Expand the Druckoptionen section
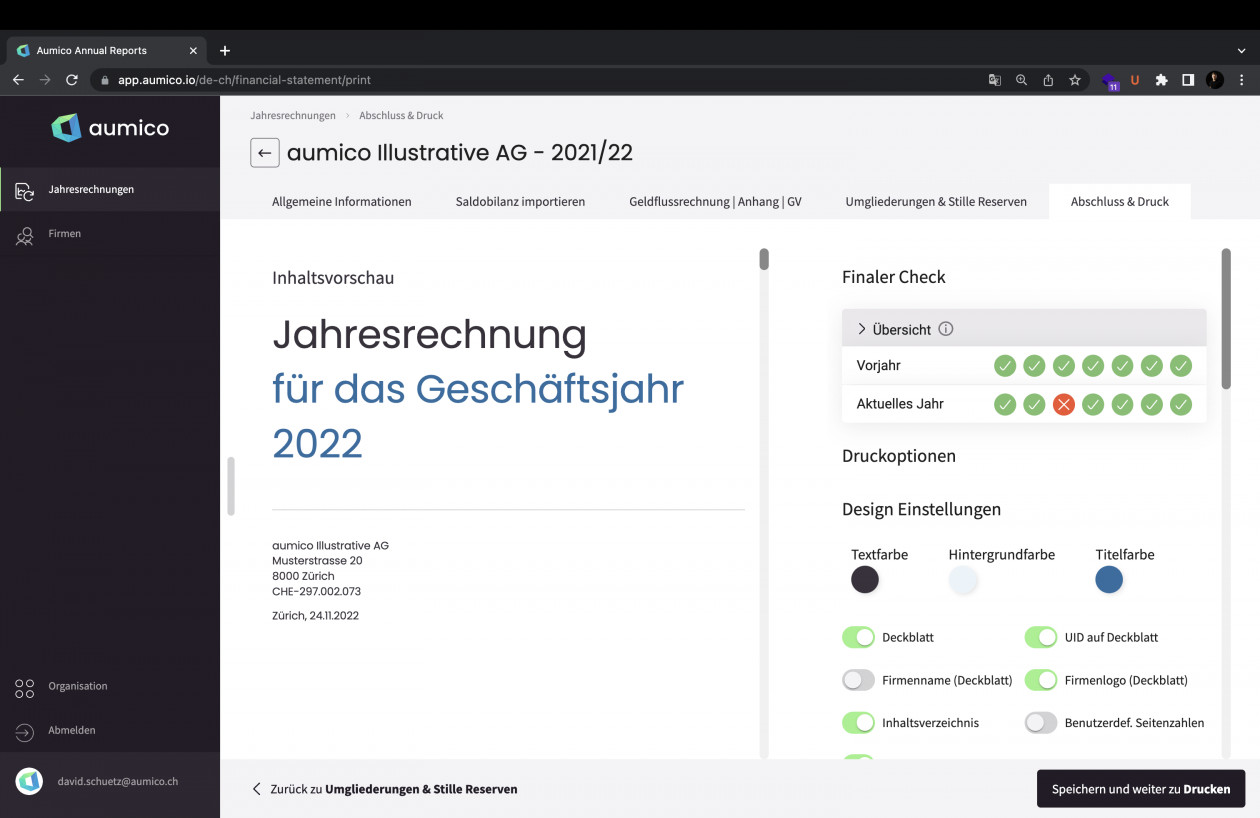 (x=898, y=456)
